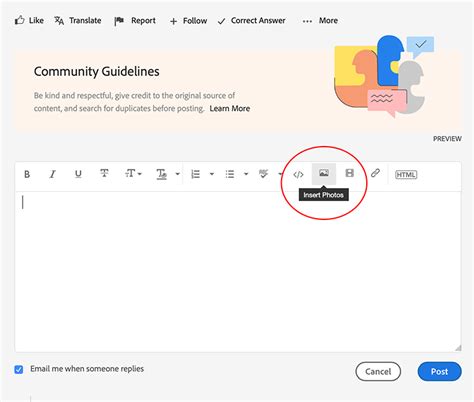The image size is (474, 402).
Task: Click the Cancel button
Action: [378, 371]
